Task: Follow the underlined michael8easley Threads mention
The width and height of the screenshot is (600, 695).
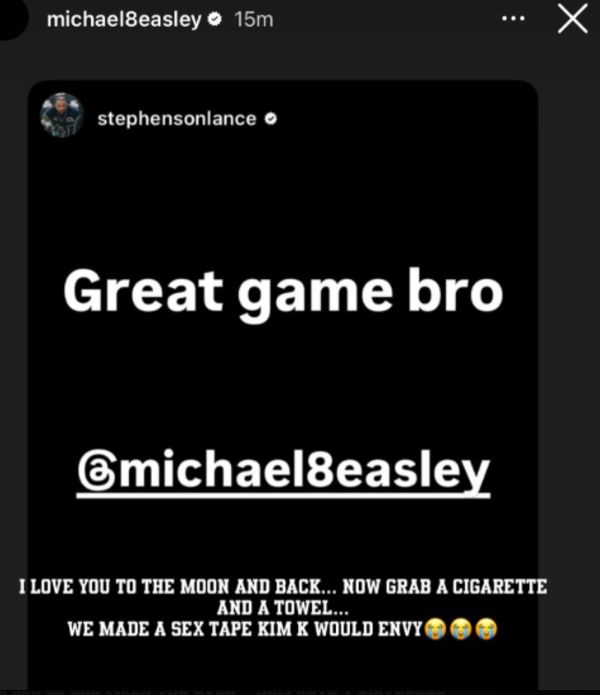Action: point(284,472)
